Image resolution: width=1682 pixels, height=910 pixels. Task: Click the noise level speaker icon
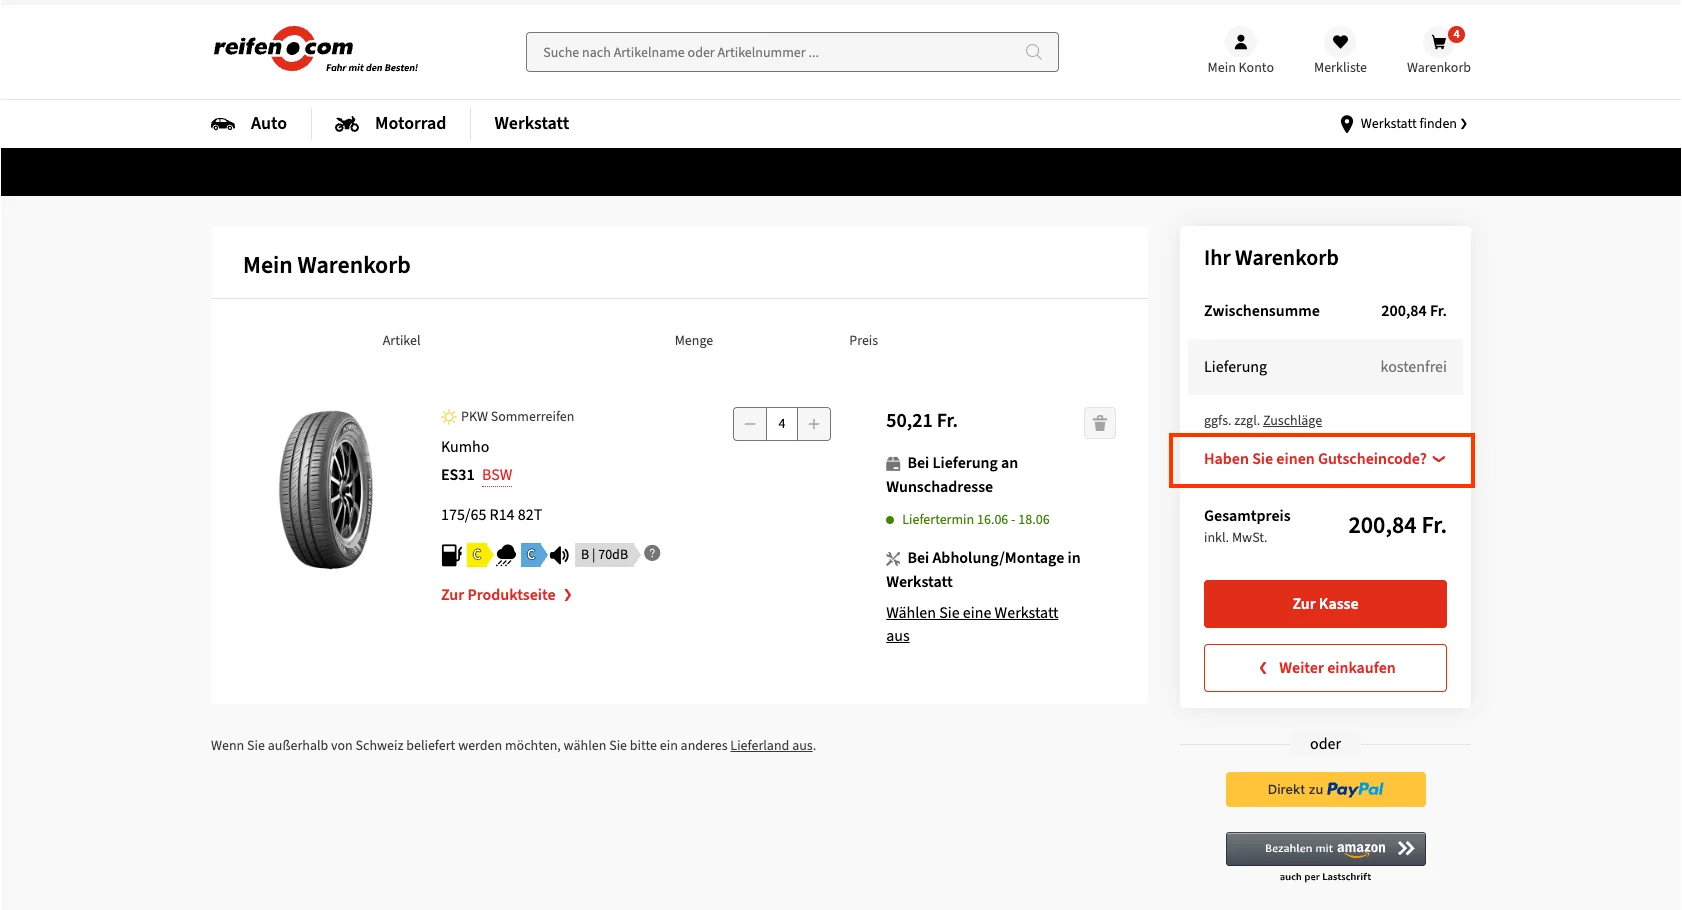[x=559, y=555]
